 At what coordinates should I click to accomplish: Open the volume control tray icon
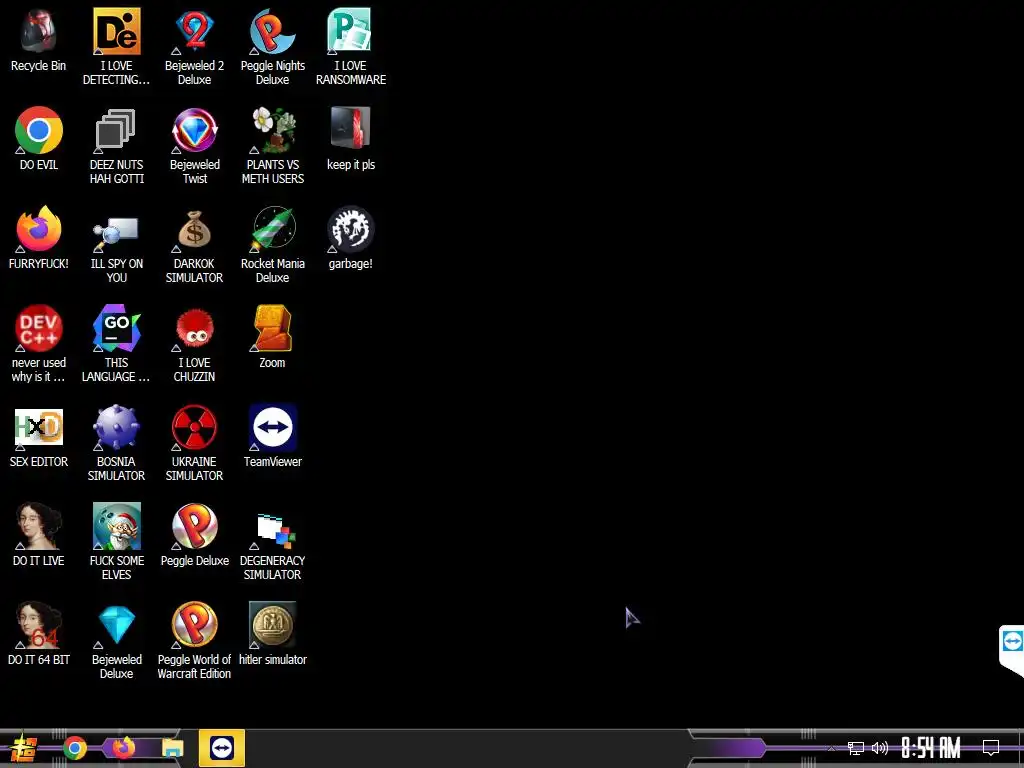pos(880,748)
